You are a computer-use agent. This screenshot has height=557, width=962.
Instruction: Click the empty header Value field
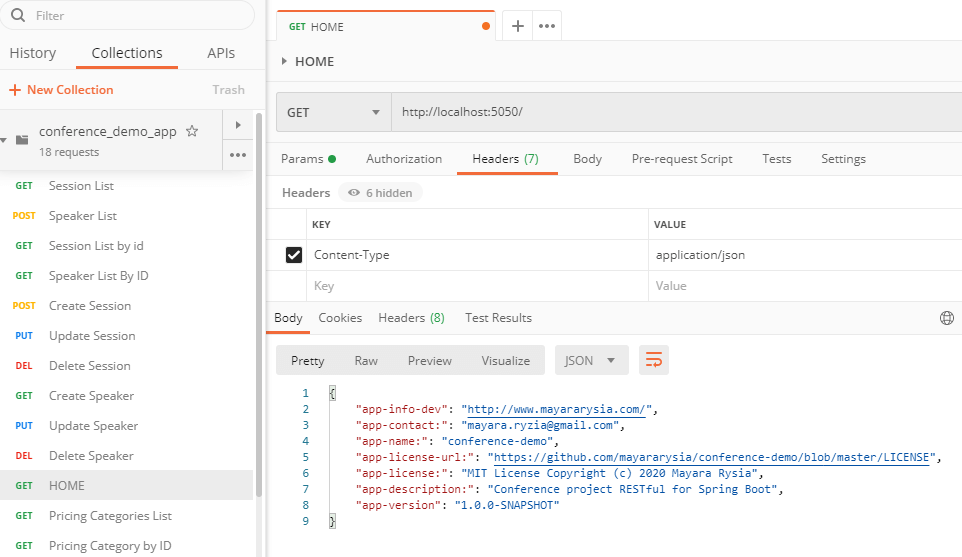pos(804,286)
